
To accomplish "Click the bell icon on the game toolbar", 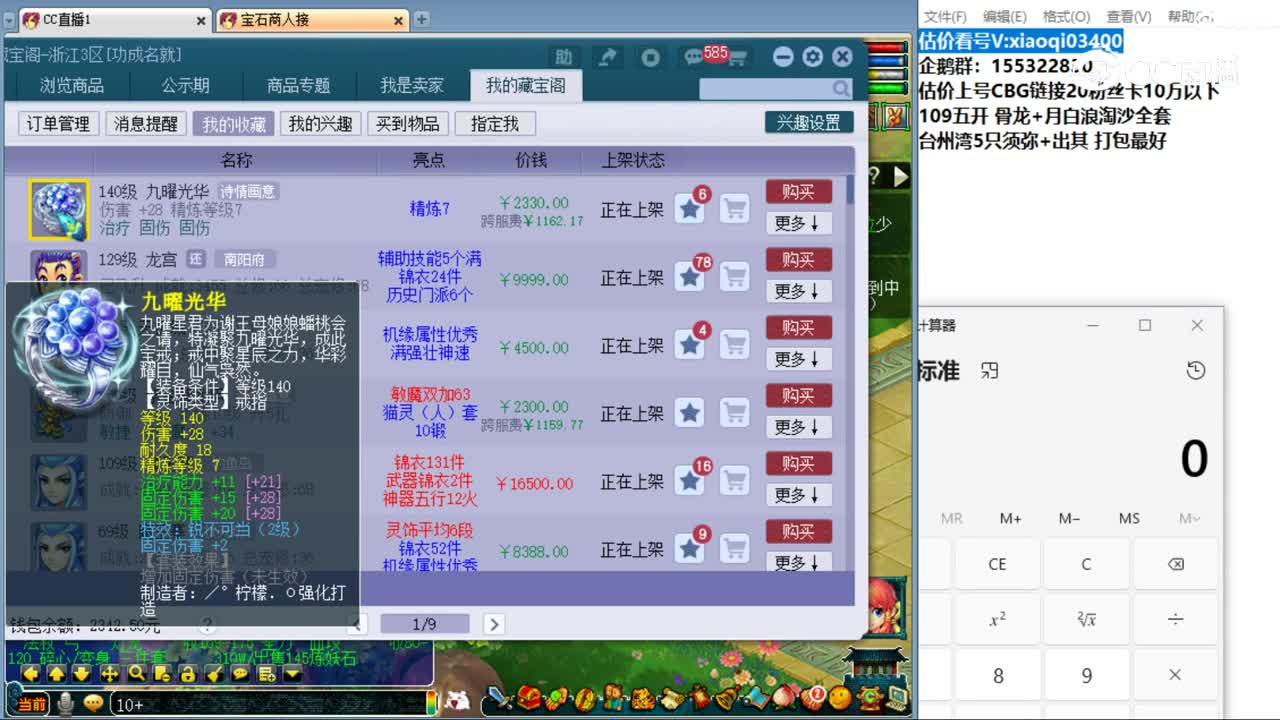I will pos(726,700).
